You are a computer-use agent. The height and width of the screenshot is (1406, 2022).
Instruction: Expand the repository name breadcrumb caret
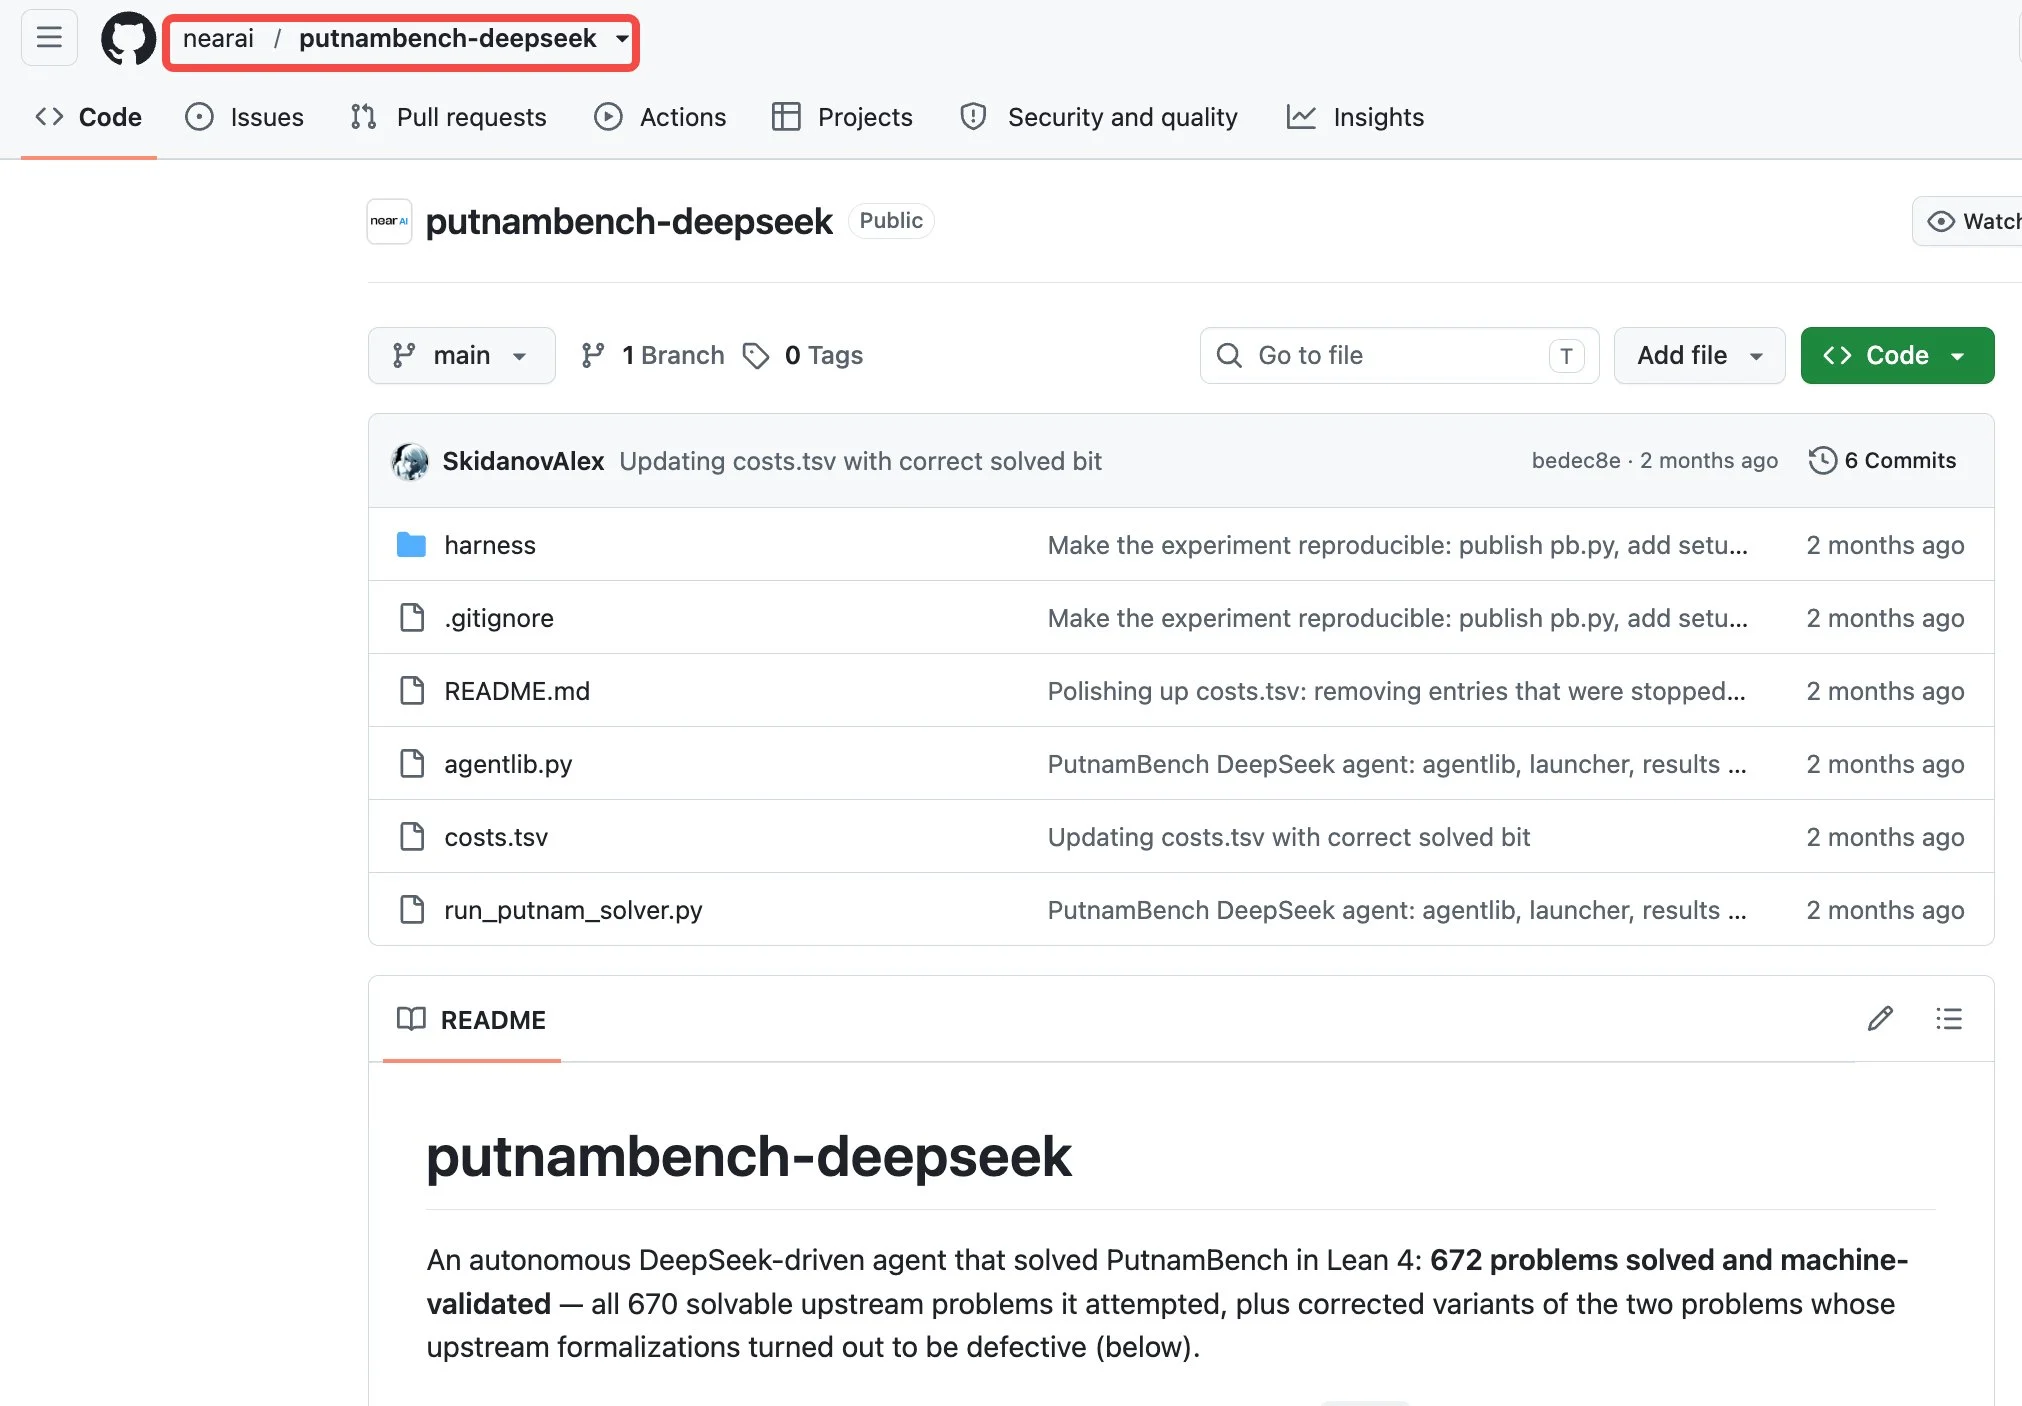(622, 39)
